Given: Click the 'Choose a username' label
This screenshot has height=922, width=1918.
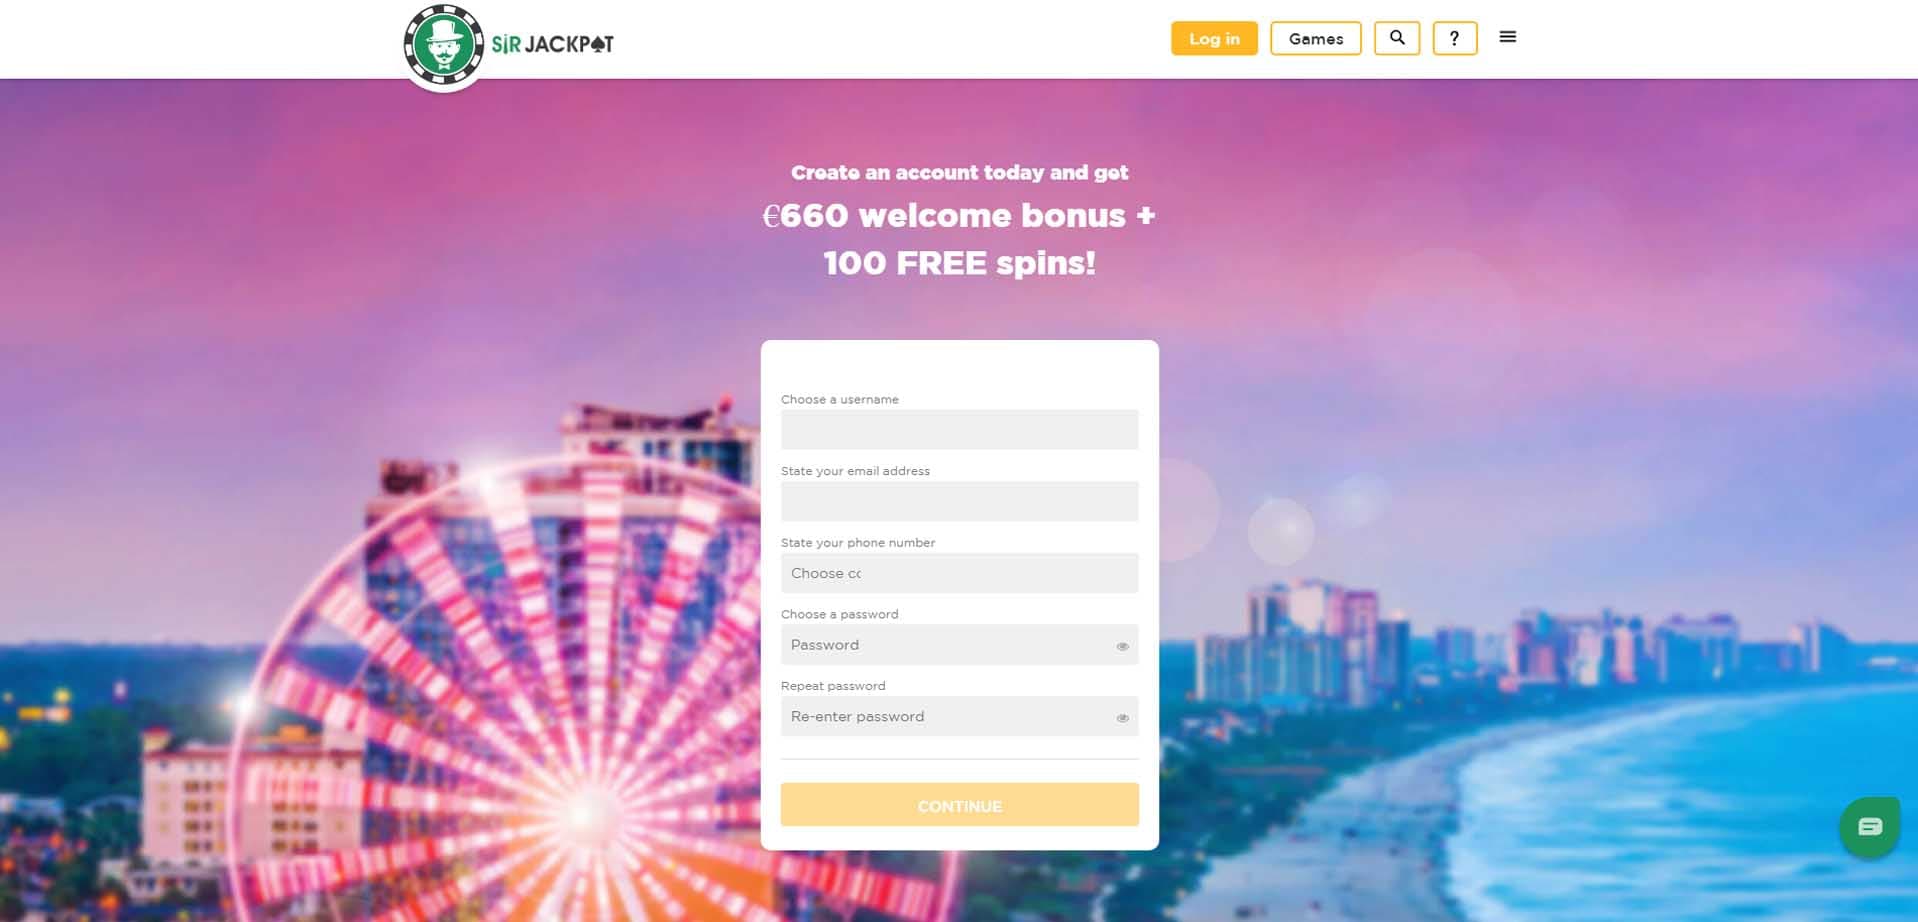Looking at the screenshot, I should tap(840, 399).
